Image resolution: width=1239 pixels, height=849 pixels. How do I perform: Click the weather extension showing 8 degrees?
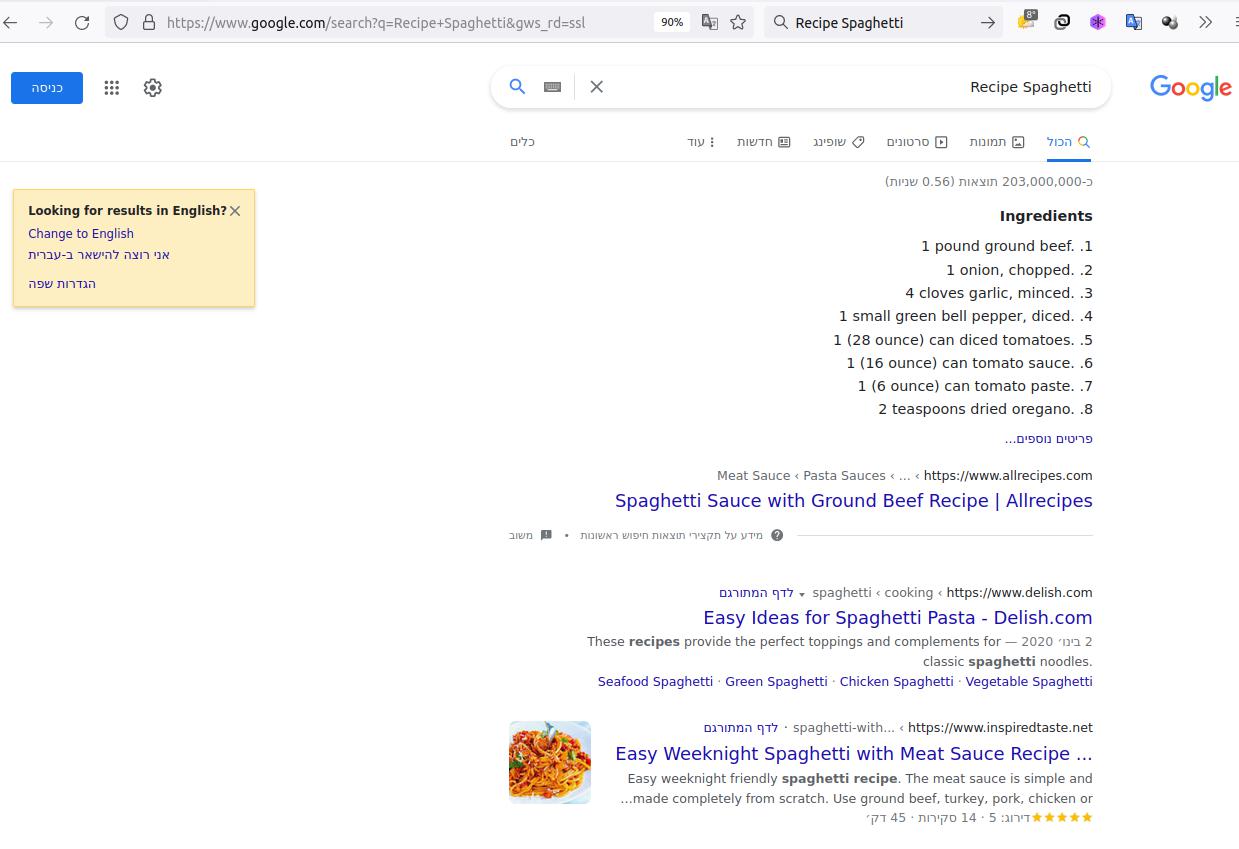pos(1026,22)
